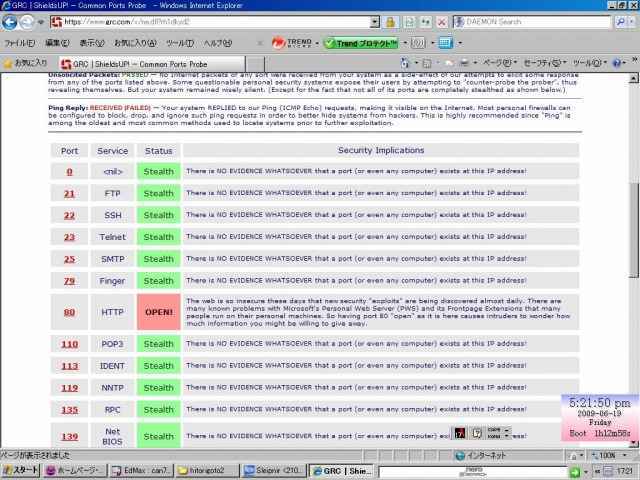Open the ツール(O) command bar dropdown
The width and height of the screenshot is (640, 480).
(x=589, y=63)
